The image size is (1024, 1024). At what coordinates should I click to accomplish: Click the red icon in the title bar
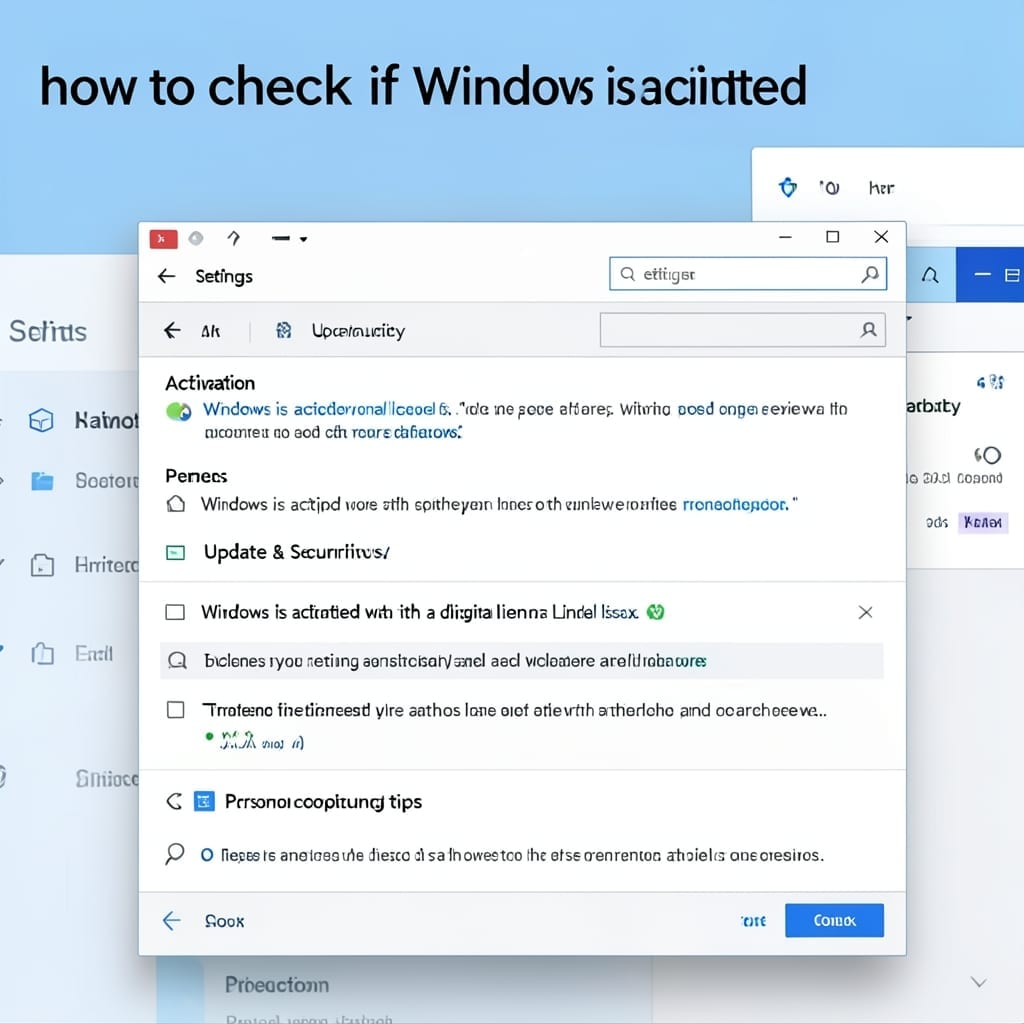click(163, 239)
